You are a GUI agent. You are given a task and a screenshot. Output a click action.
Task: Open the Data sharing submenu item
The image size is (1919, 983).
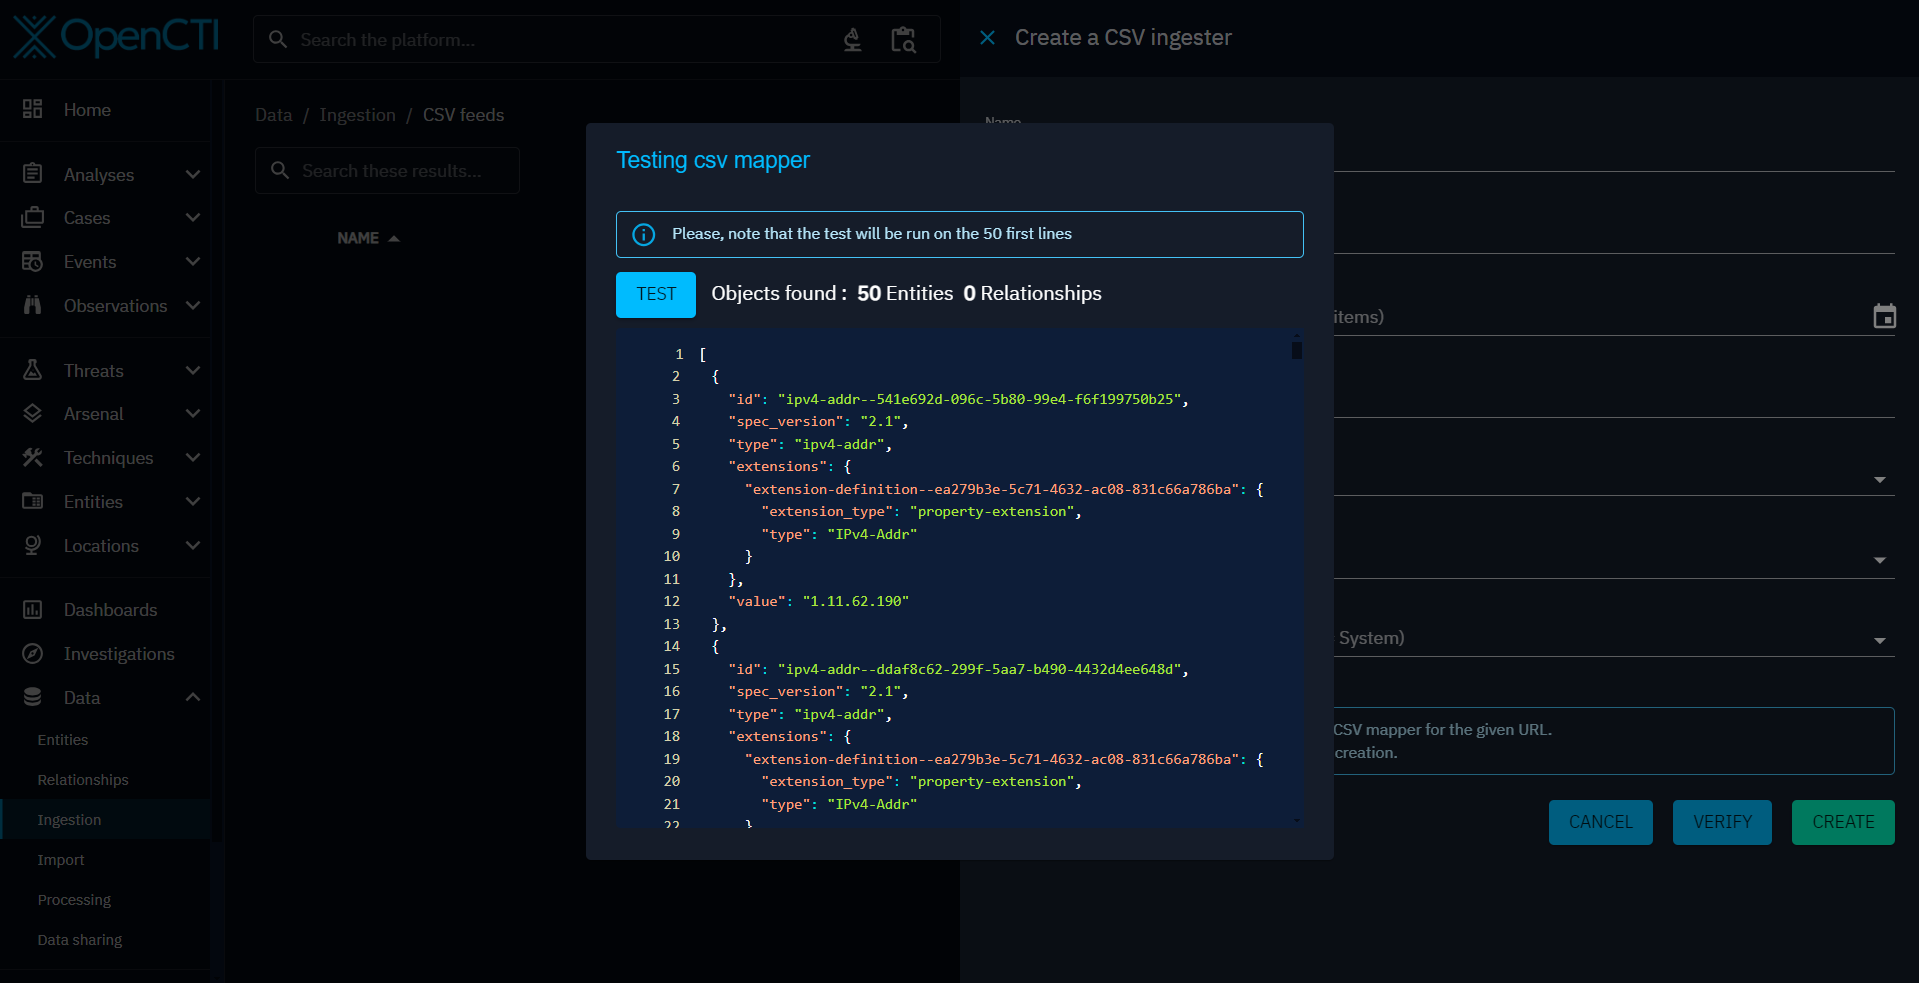pyautogui.click(x=106, y=939)
